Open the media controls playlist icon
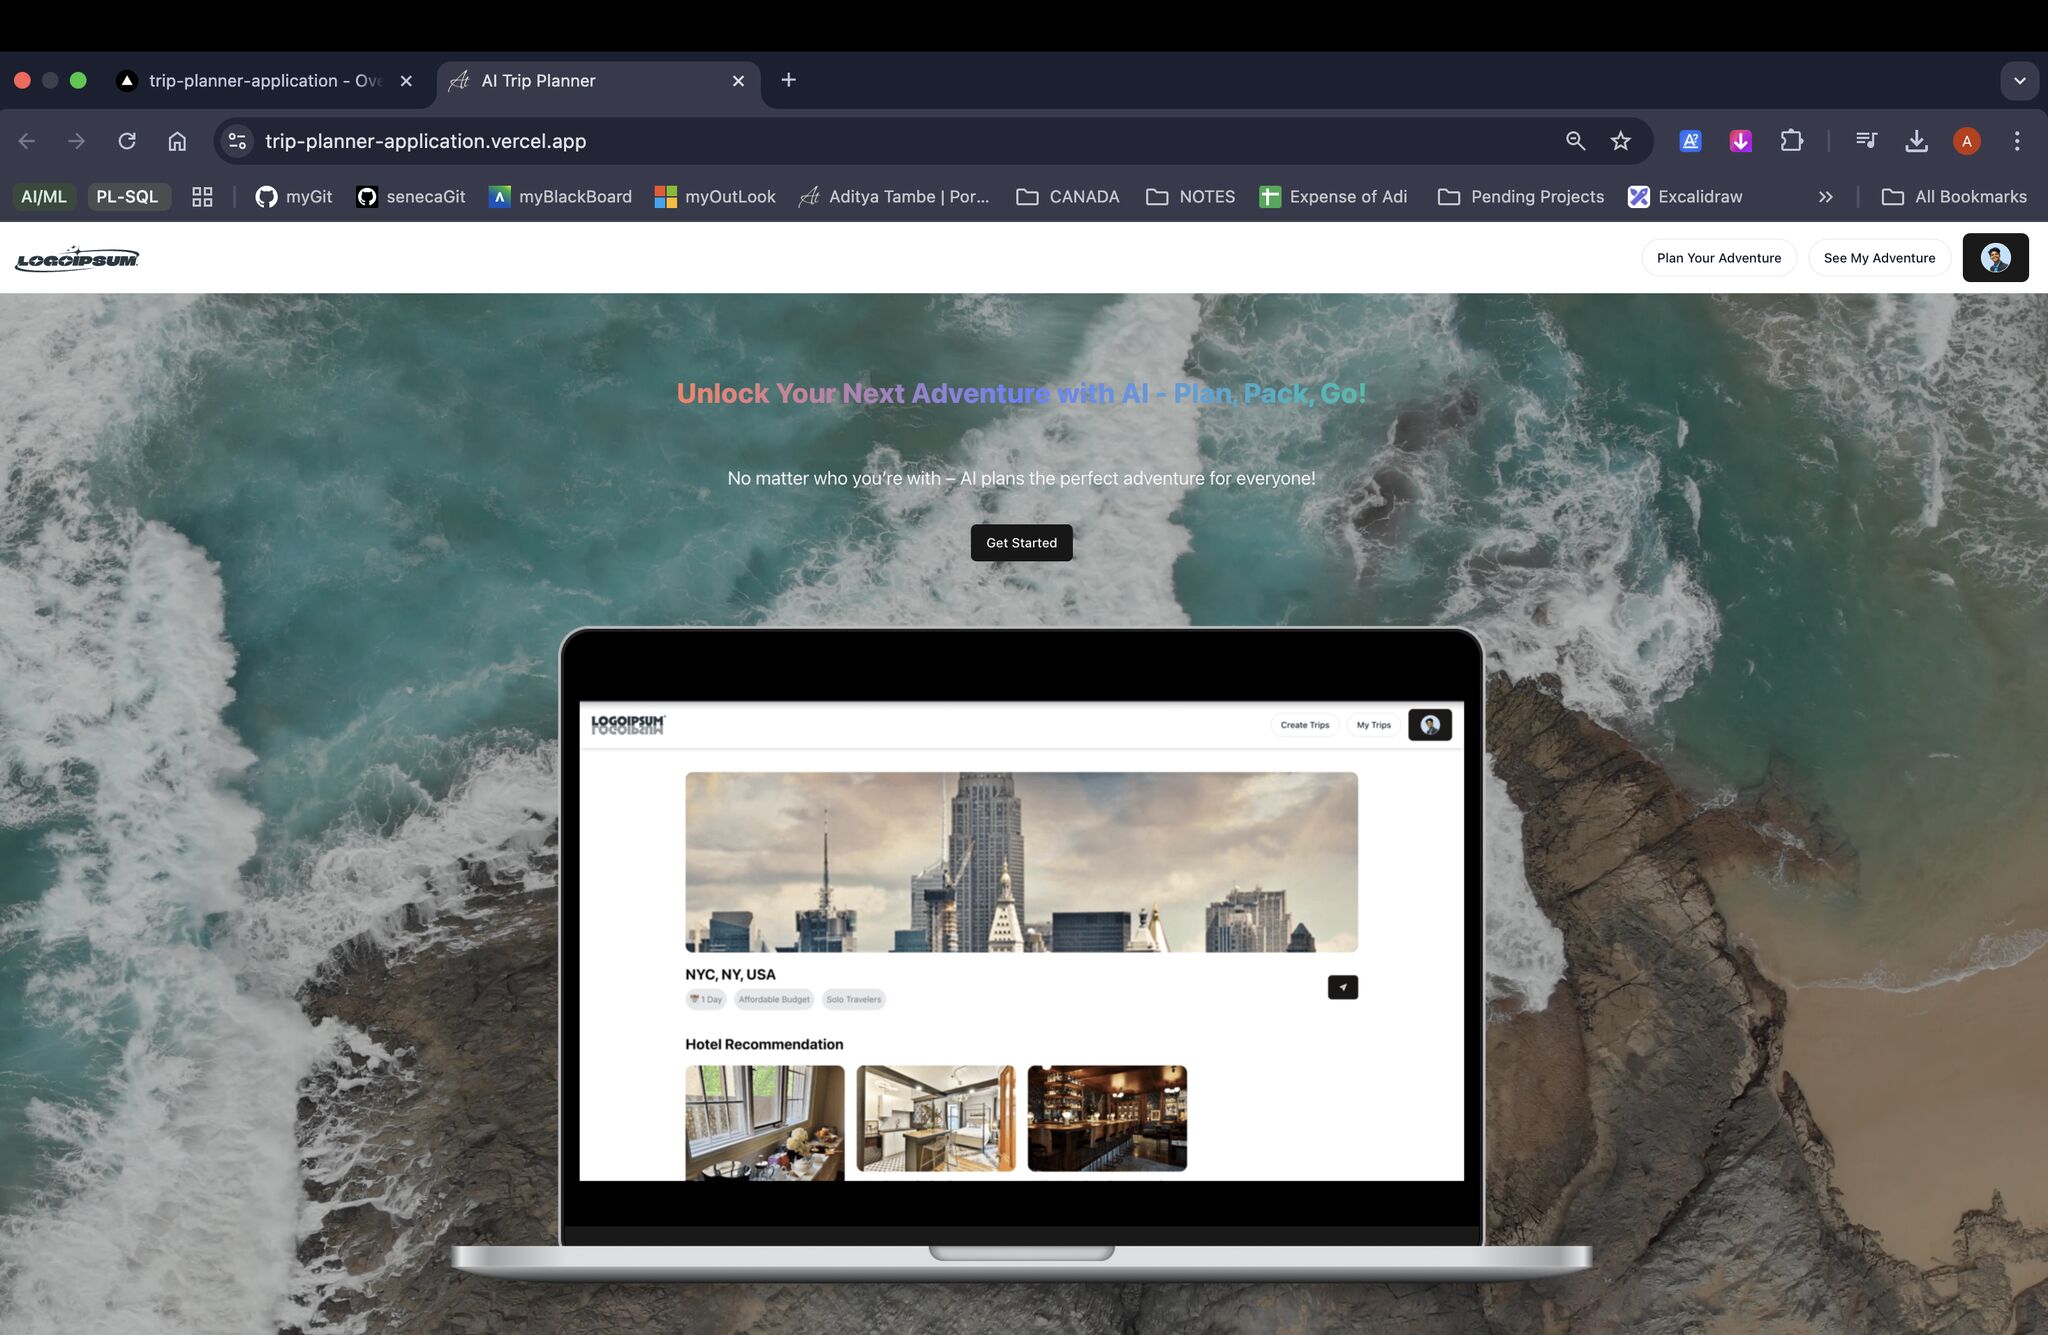 tap(1866, 141)
